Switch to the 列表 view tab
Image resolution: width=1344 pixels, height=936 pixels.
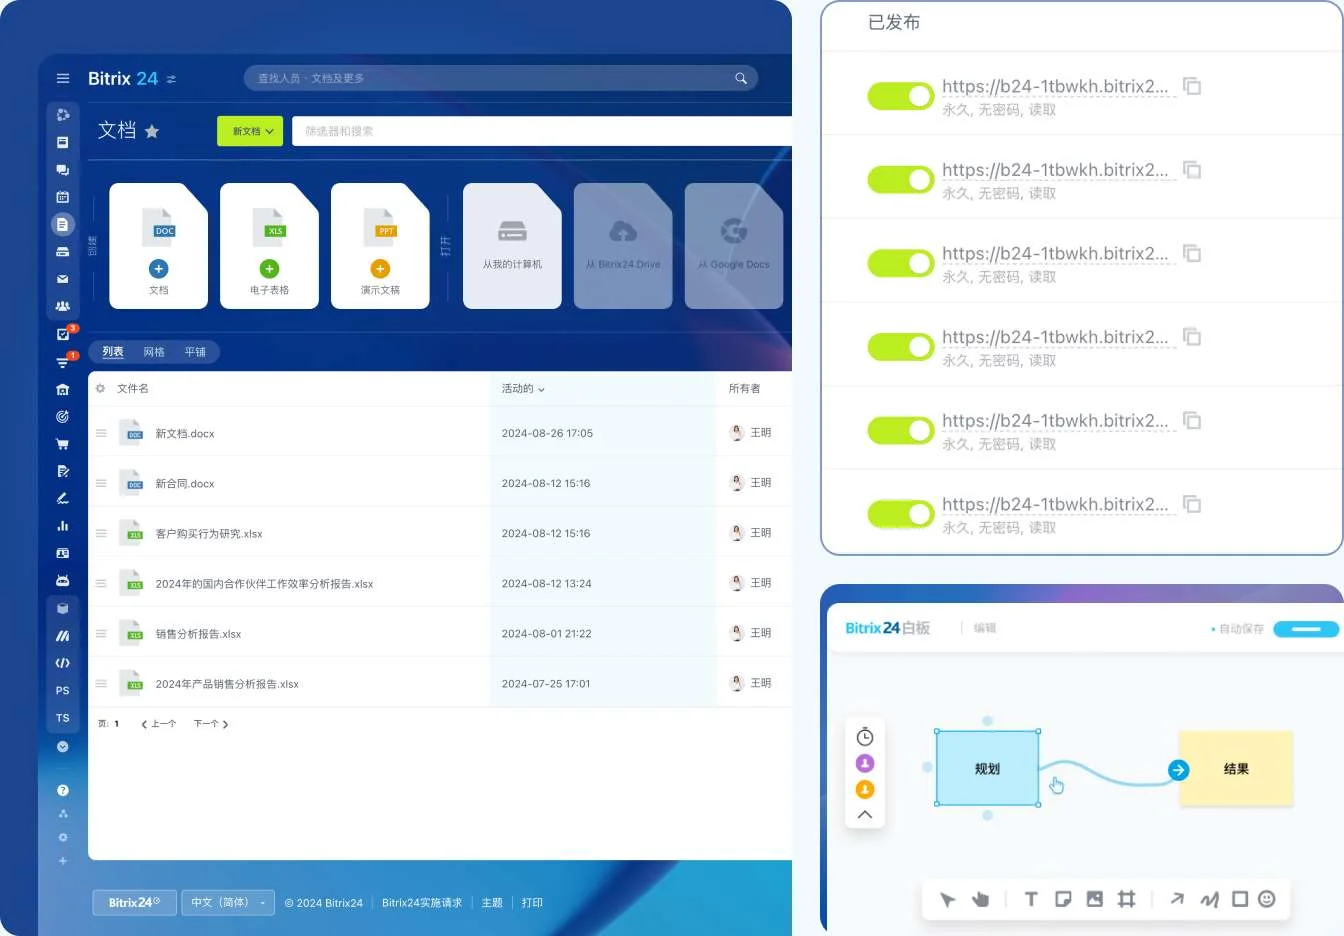click(113, 352)
